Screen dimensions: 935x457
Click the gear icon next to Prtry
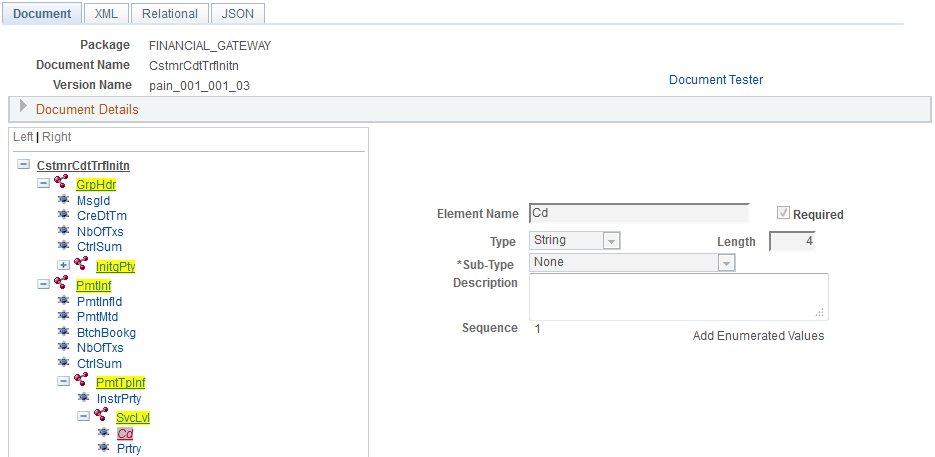tap(103, 447)
